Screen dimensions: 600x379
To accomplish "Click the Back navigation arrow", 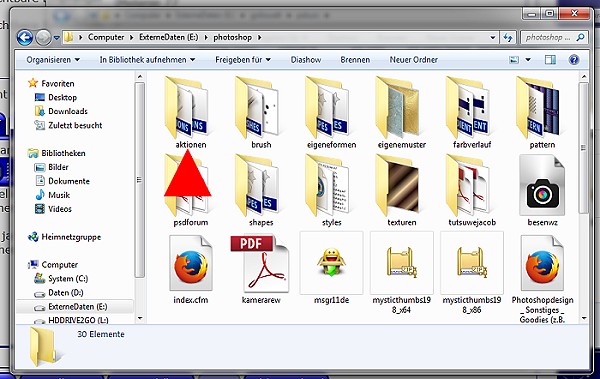I will coord(24,38).
